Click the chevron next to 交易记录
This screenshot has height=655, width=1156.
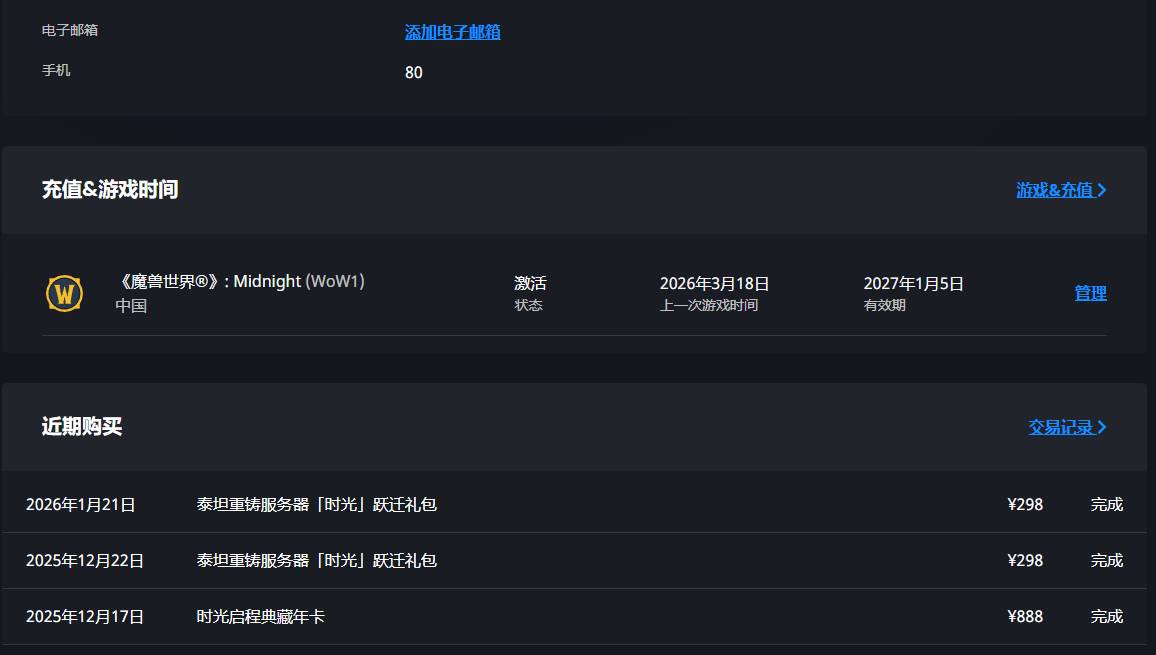(1101, 427)
